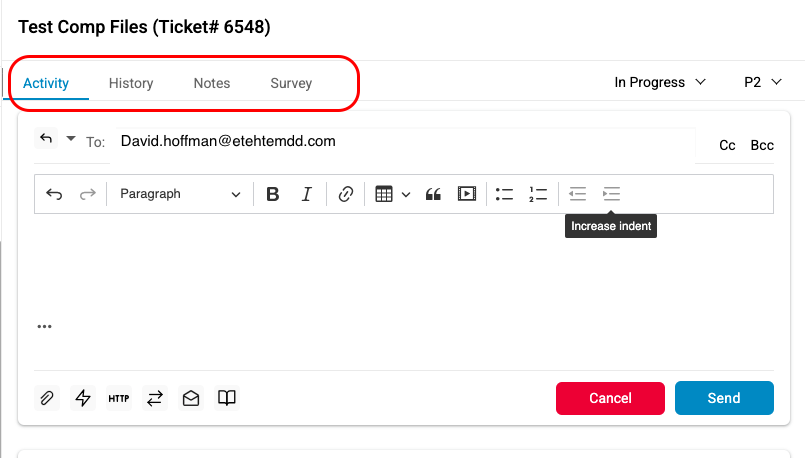Open the P2 priority dropdown
This screenshot has height=458, width=805.
pos(762,82)
